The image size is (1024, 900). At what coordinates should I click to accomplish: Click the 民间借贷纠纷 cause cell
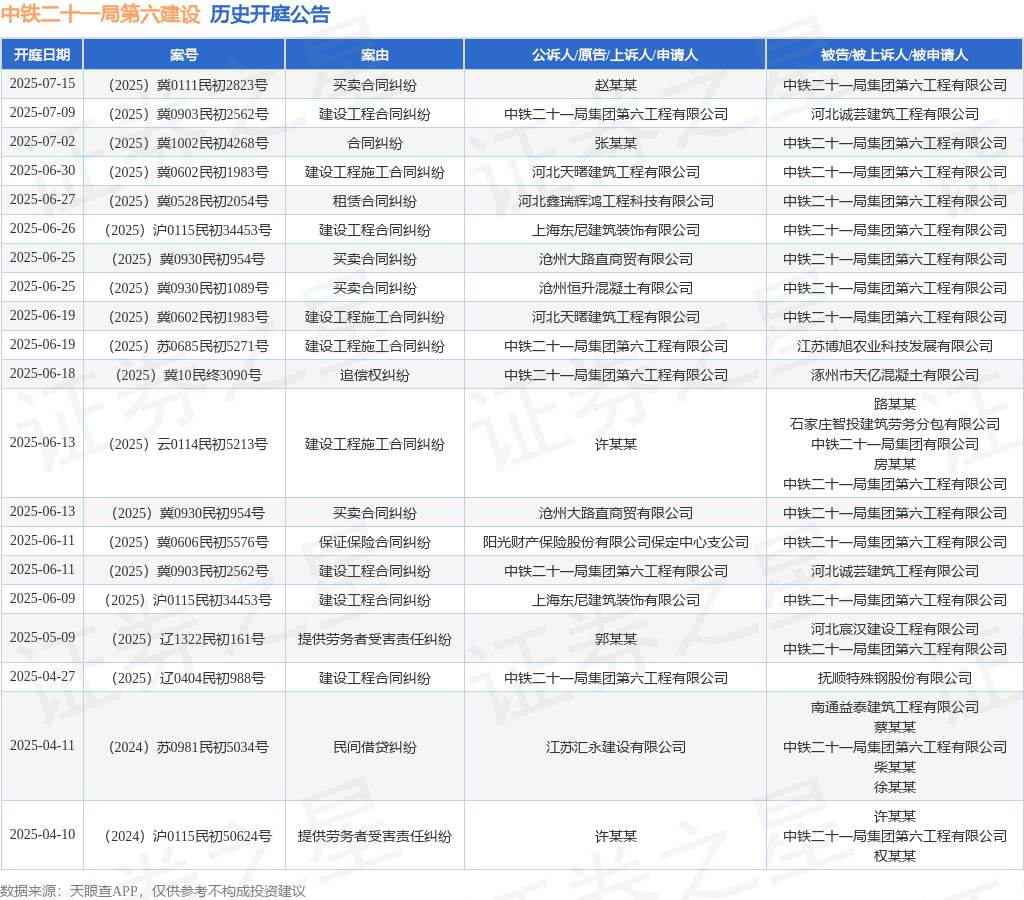tap(374, 747)
